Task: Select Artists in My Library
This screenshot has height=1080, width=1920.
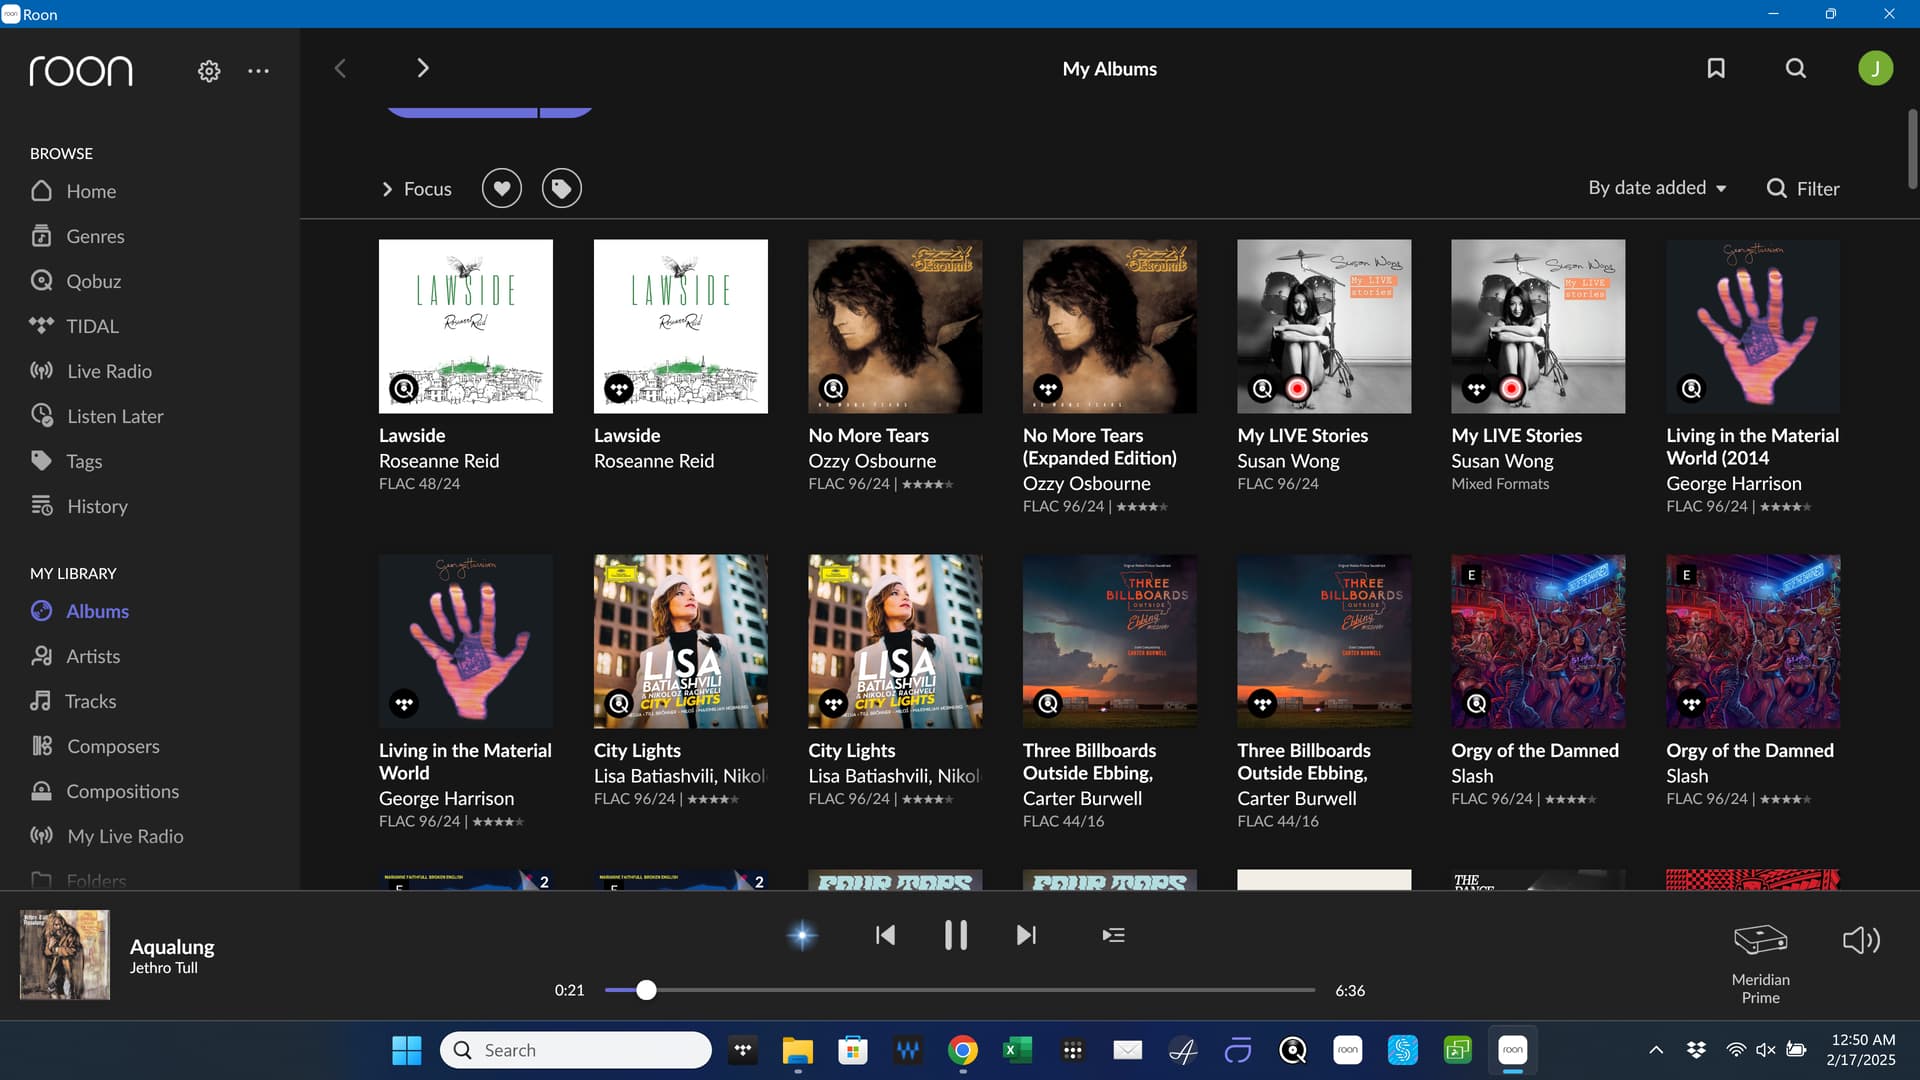Action: point(75,656)
